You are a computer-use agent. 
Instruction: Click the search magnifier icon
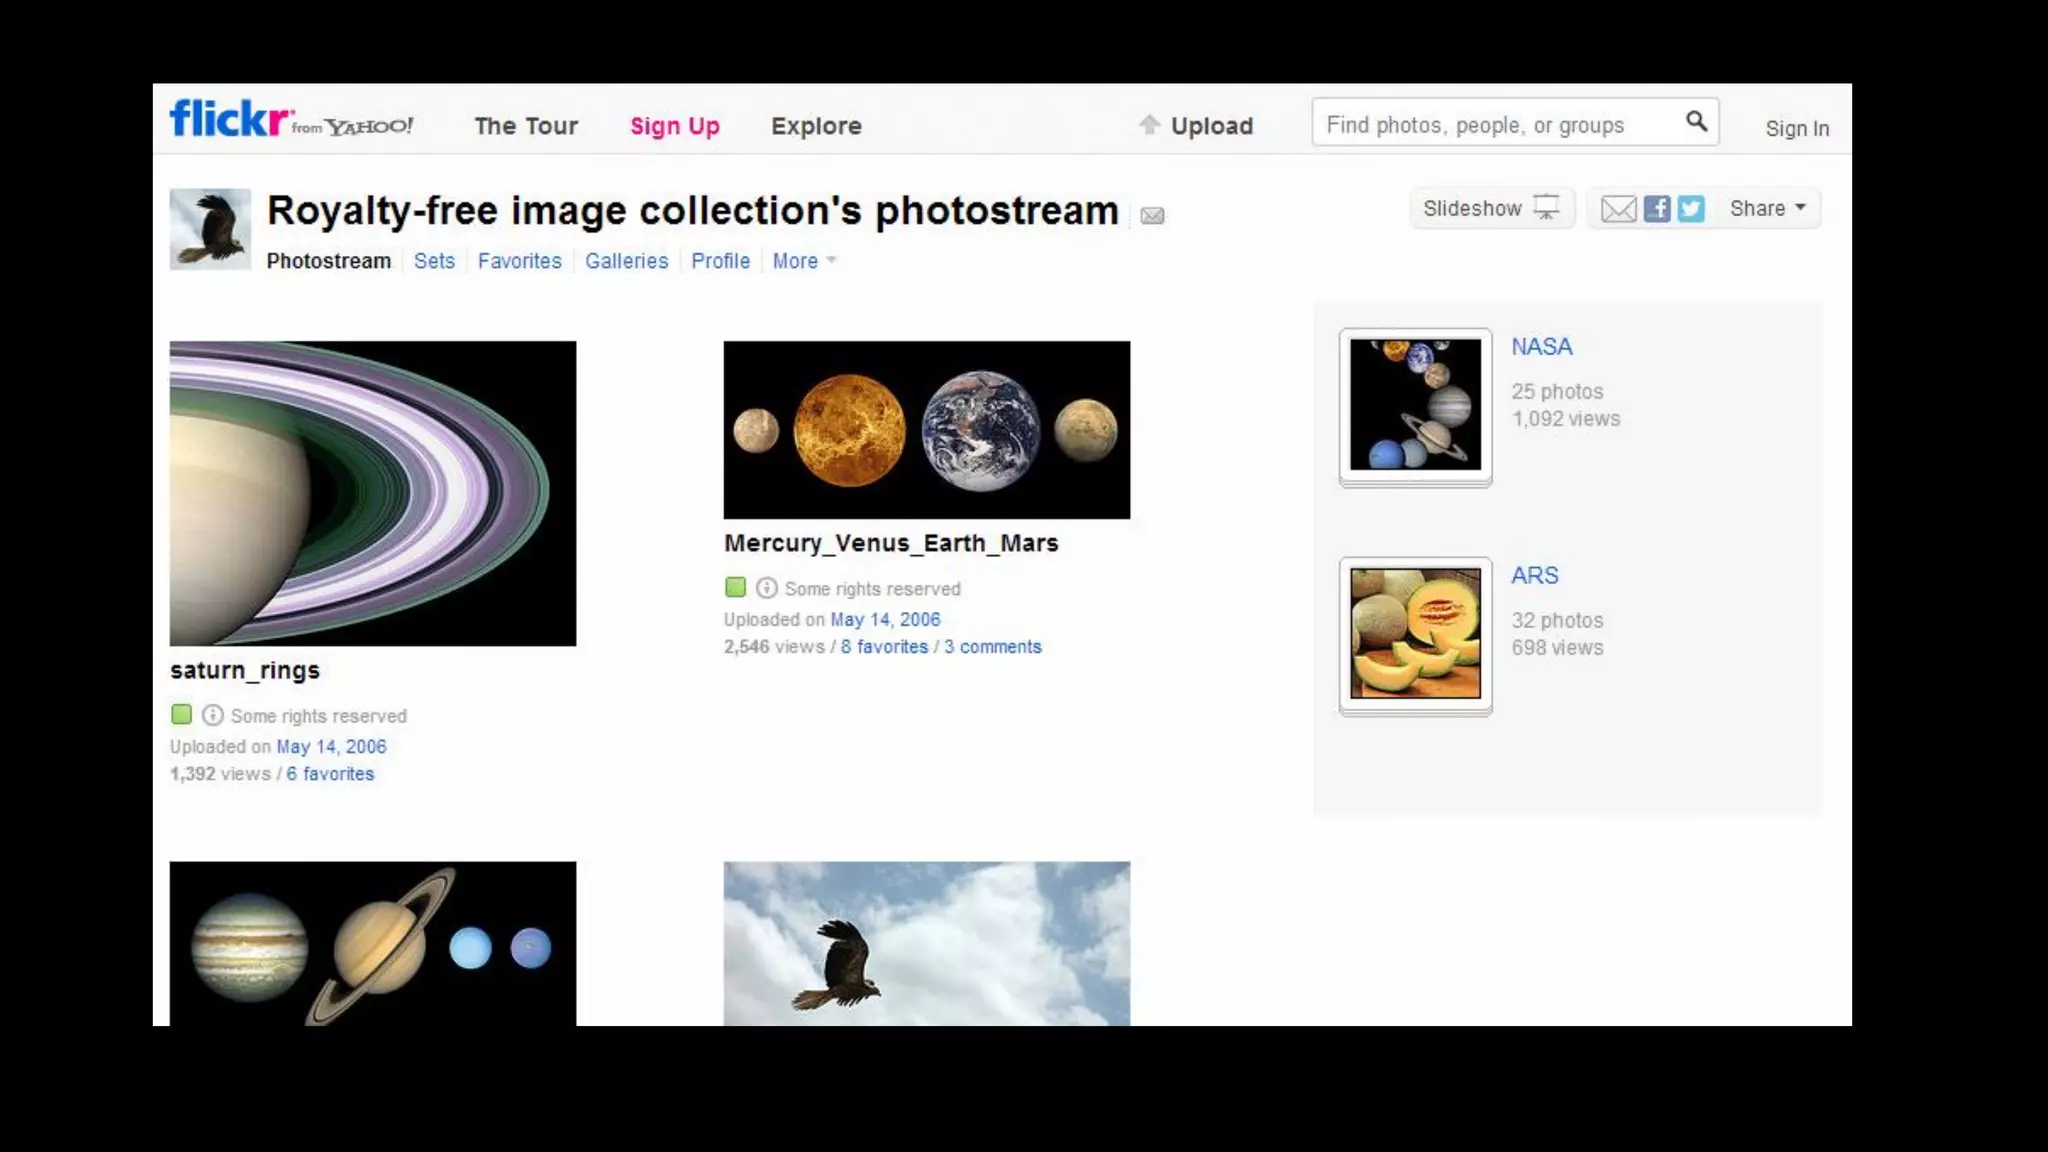[1696, 122]
